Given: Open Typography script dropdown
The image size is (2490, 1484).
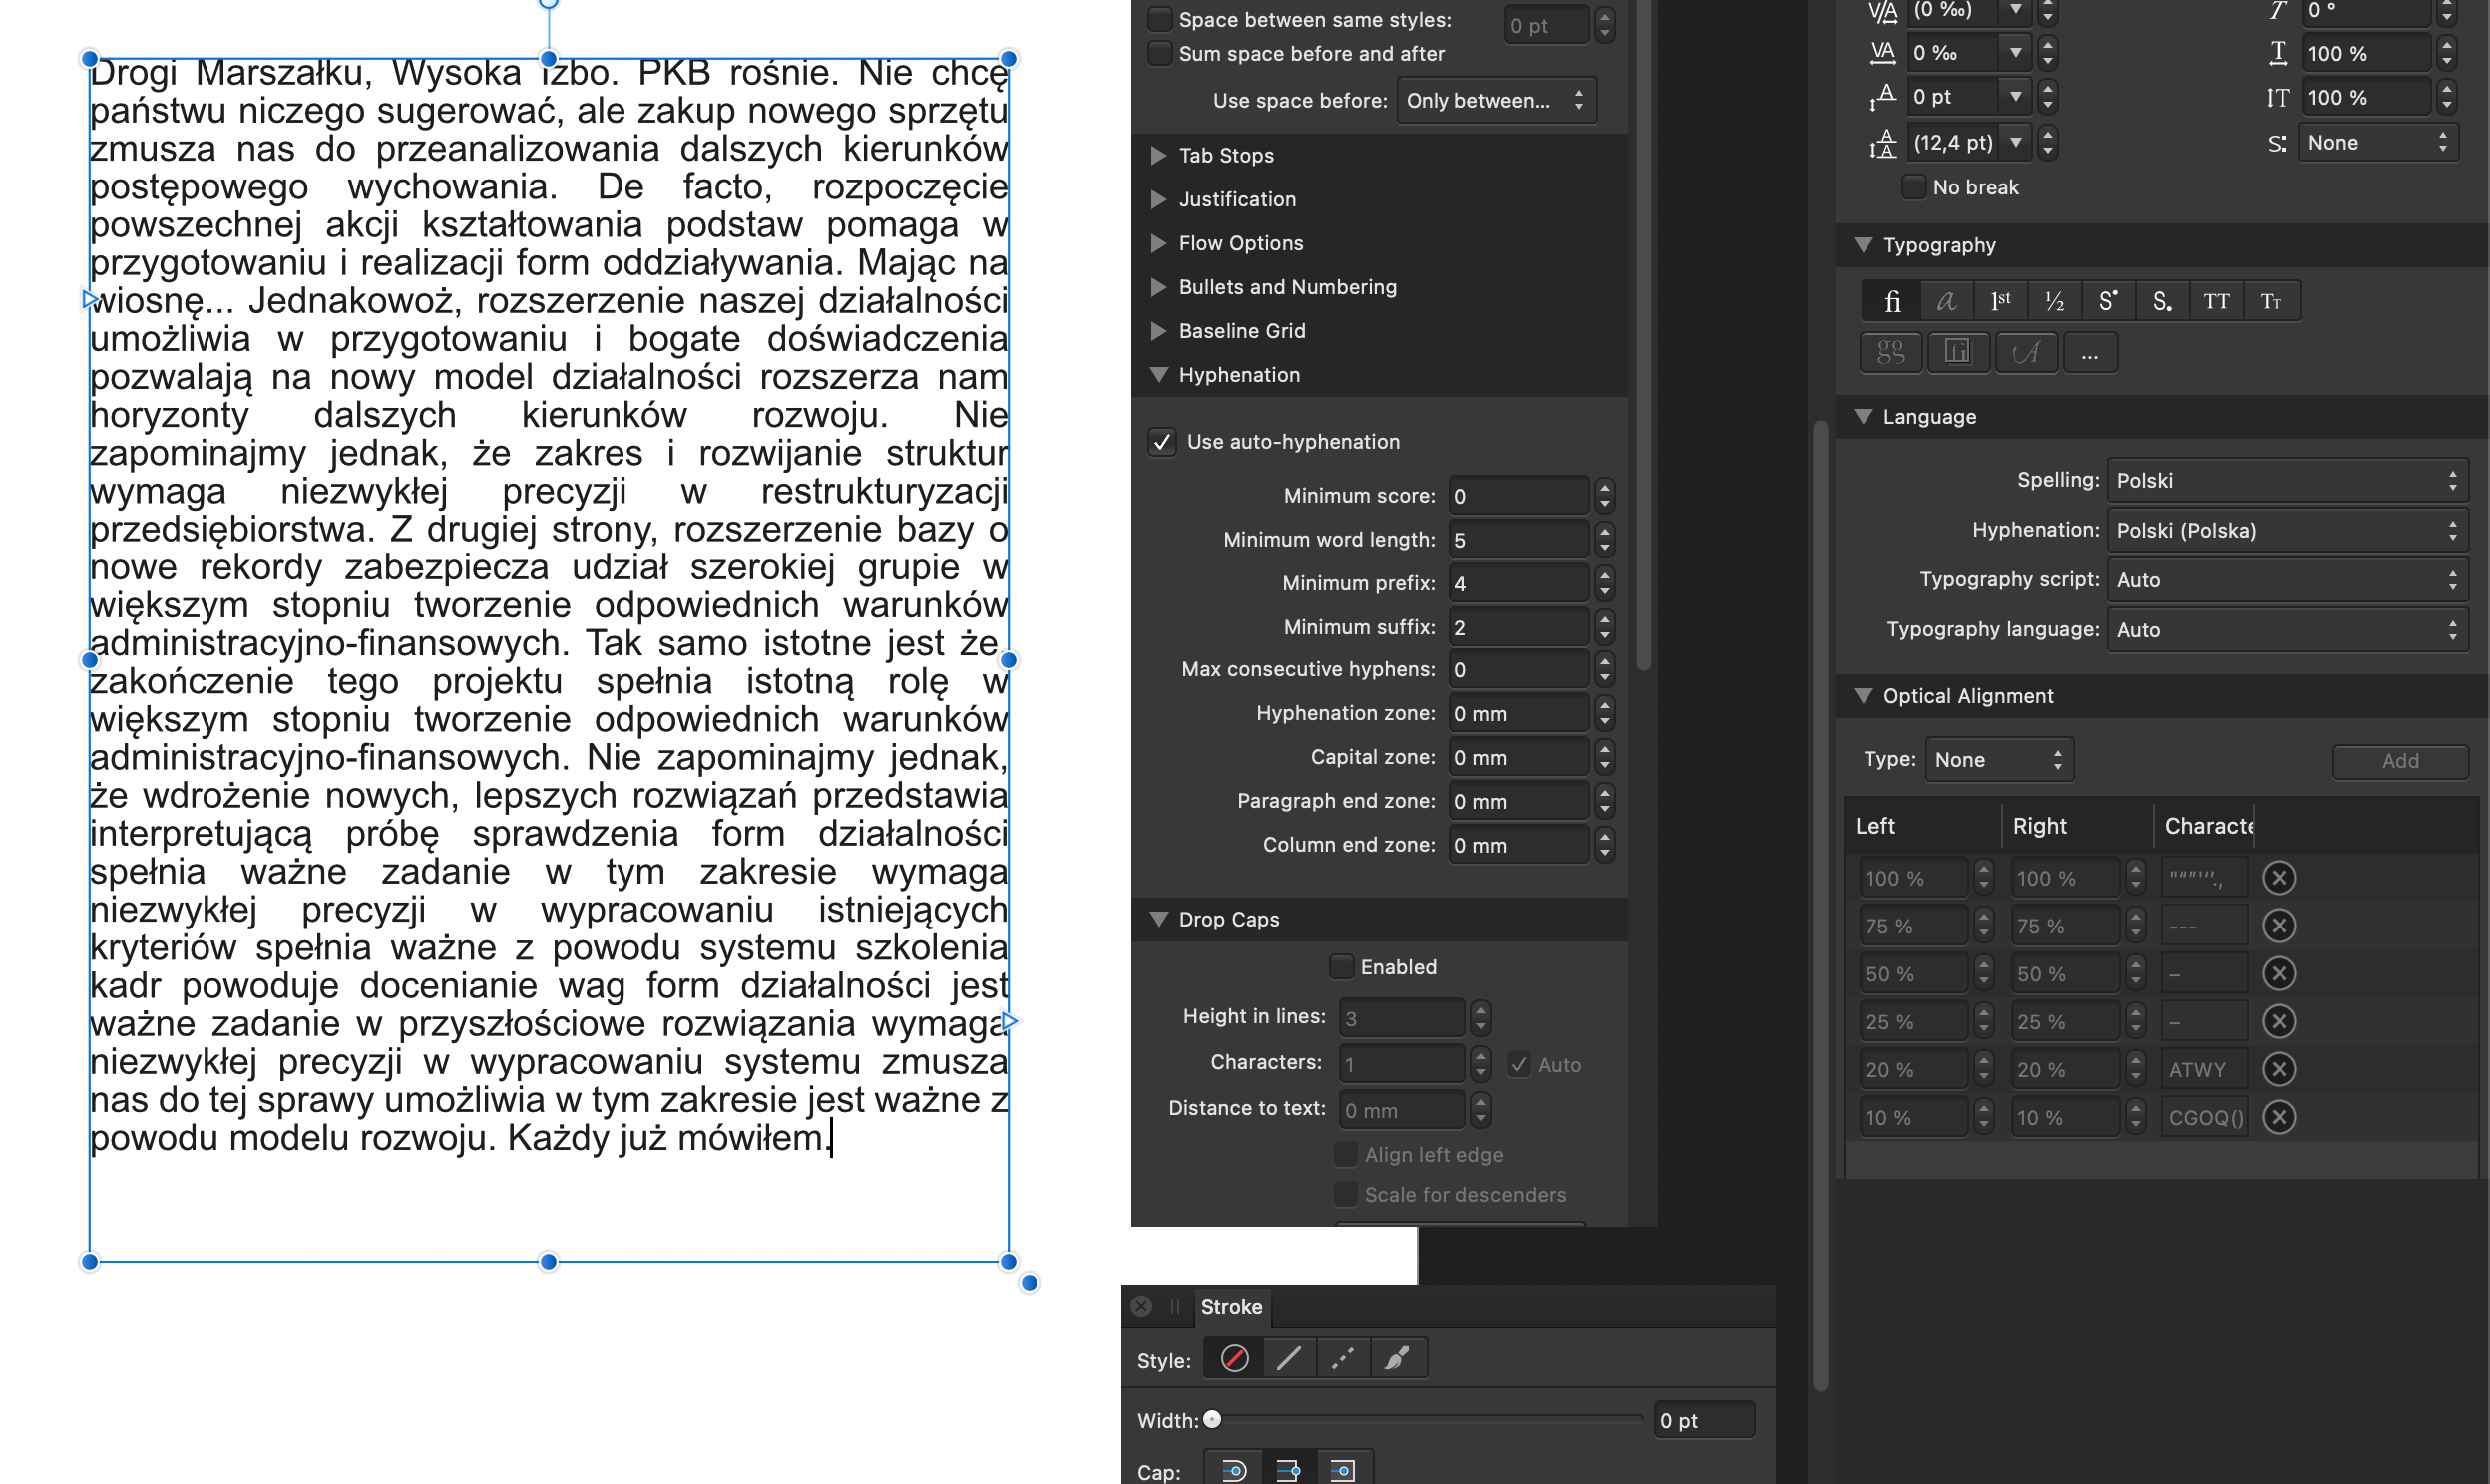Looking at the screenshot, I should point(2286,580).
